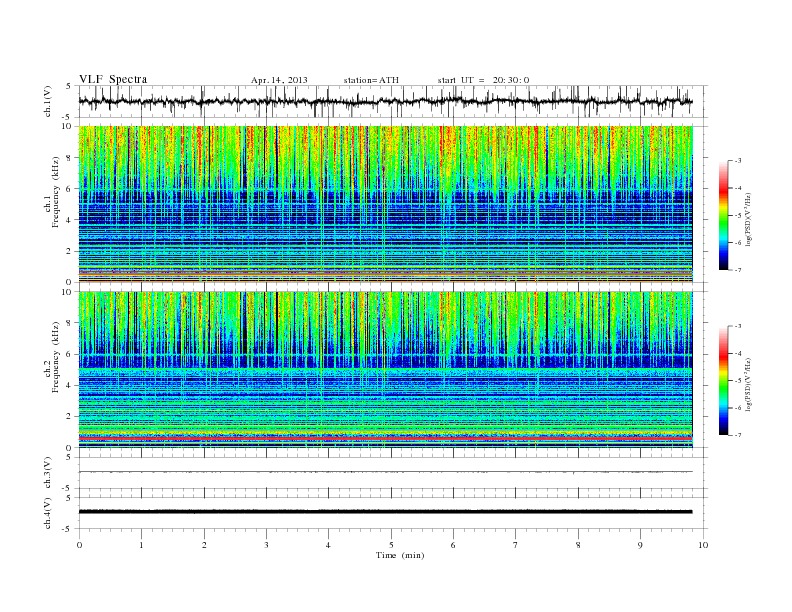The width and height of the screenshot is (792, 612).
Task: Click tick label "9" on the Time axis
Action: pyautogui.click(x=640, y=545)
